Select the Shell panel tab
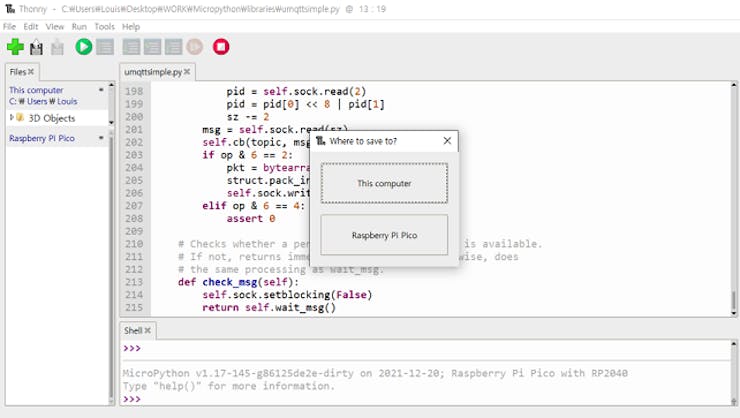The image size is (740, 418). (x=133, y=330)
